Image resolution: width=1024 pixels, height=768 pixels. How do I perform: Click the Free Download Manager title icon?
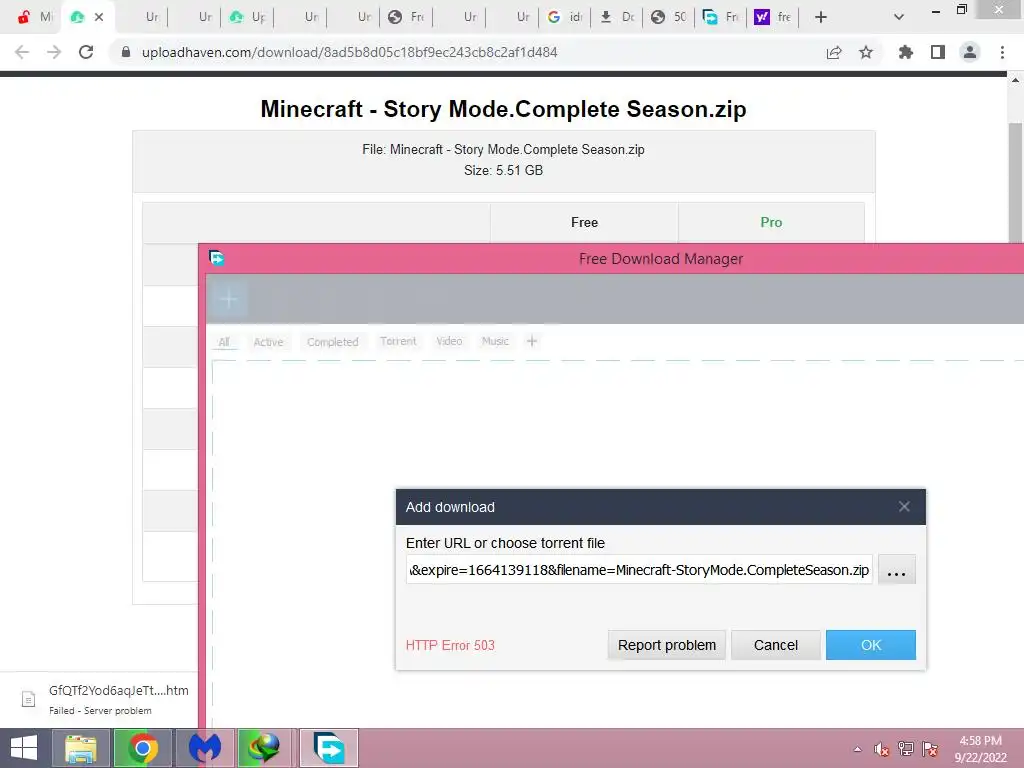point(217,259)
